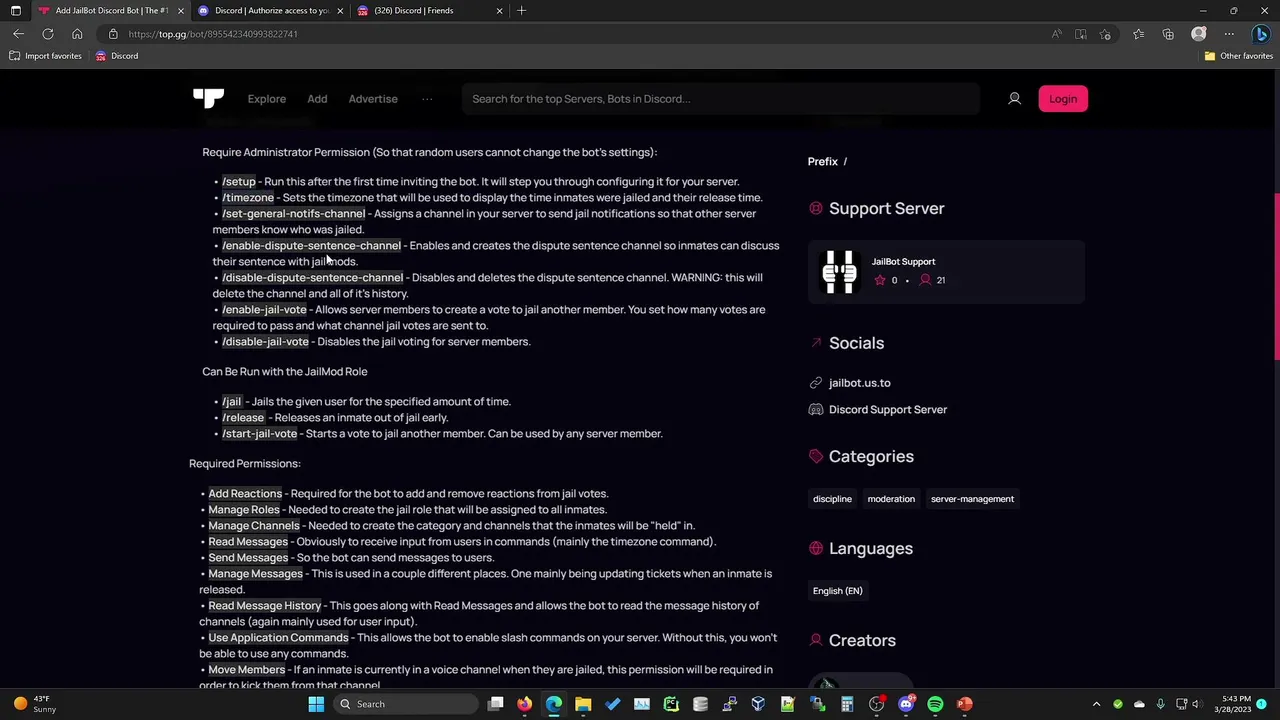
Task: Focus the top Servers and Bots search field
Action: pos(720,99)
